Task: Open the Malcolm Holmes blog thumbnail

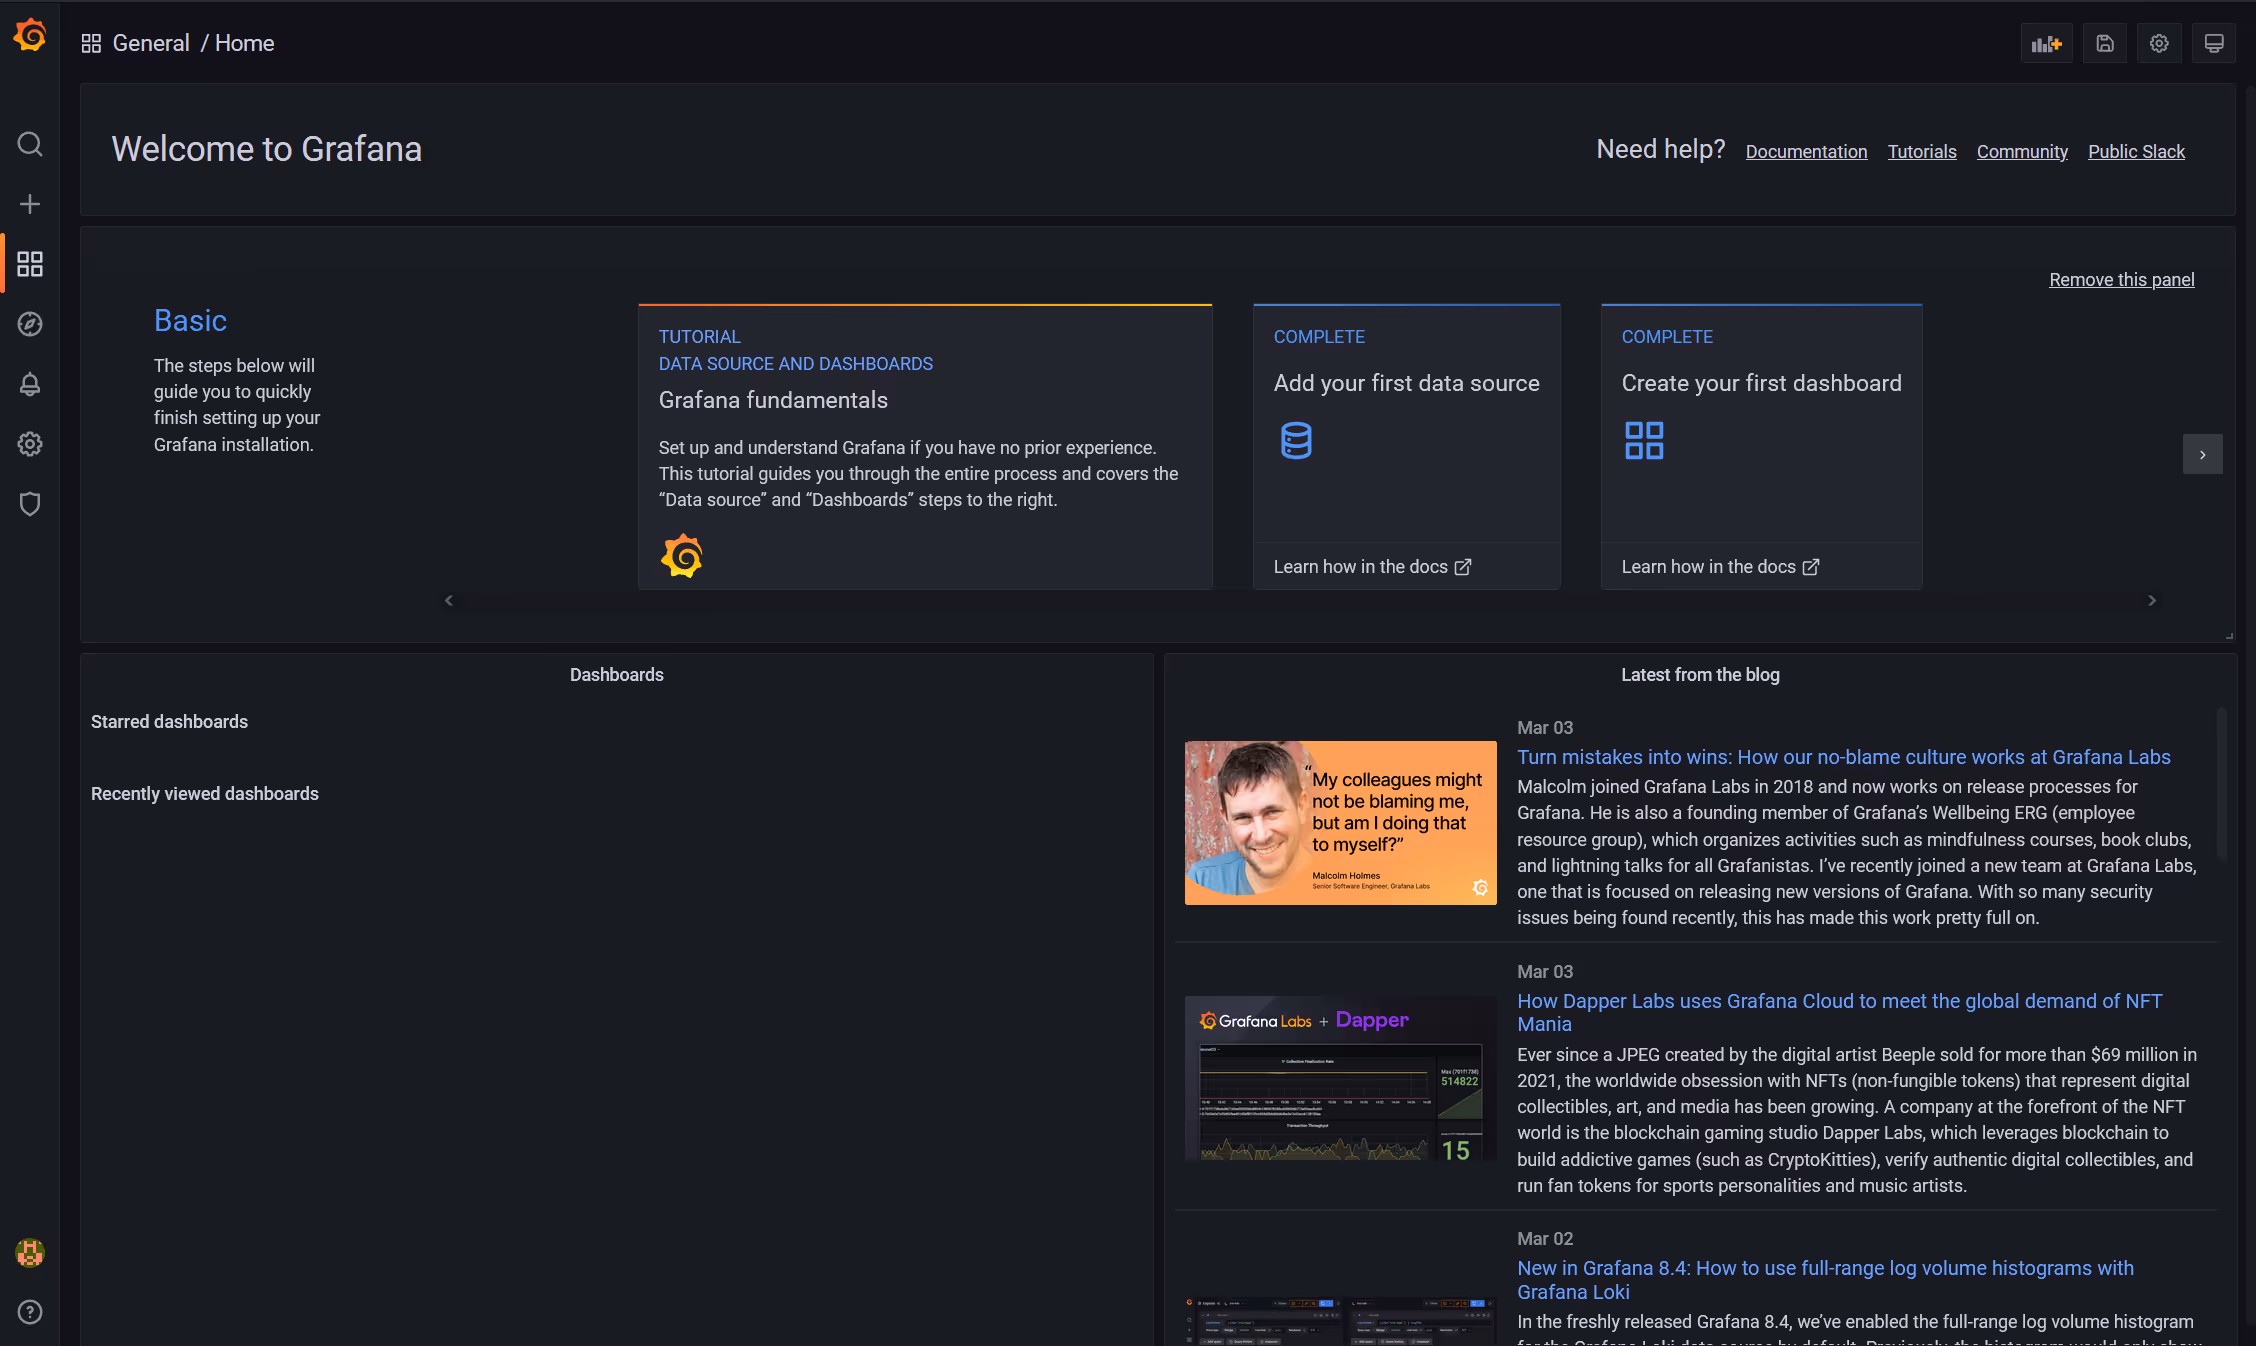Action: 1340,823
